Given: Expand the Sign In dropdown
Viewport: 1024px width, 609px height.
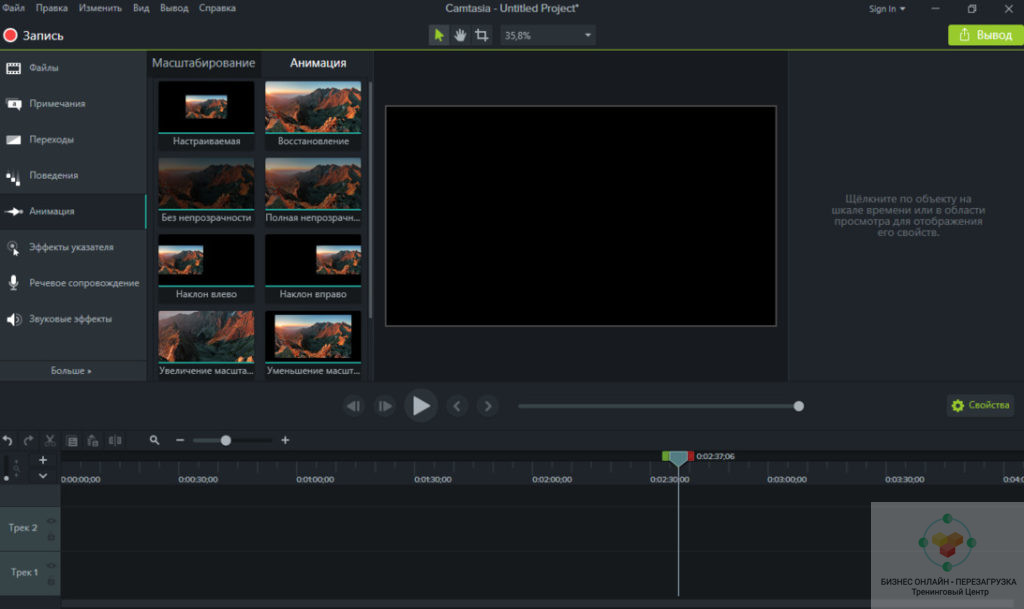Looking at the screenshot, I should (886, 9).
